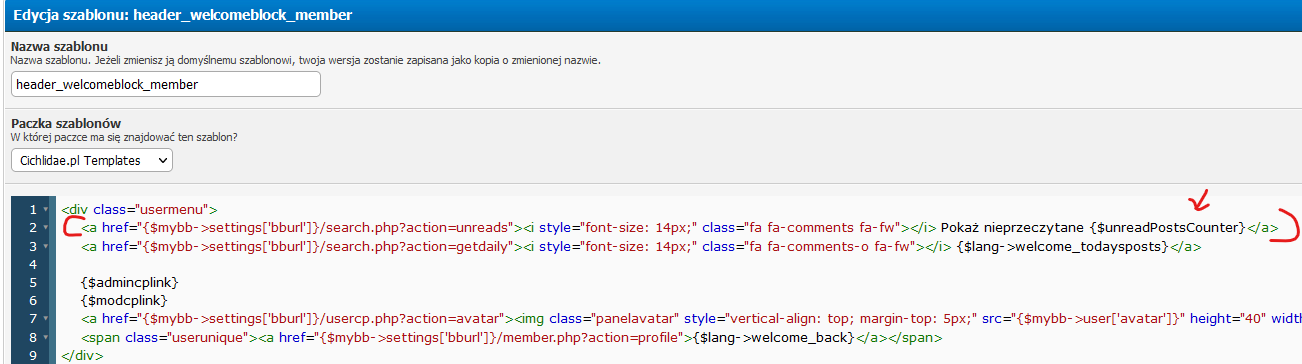Click line number 9 in the gutter
Viewport: 1302px width, 364px height.
(32, 356)
